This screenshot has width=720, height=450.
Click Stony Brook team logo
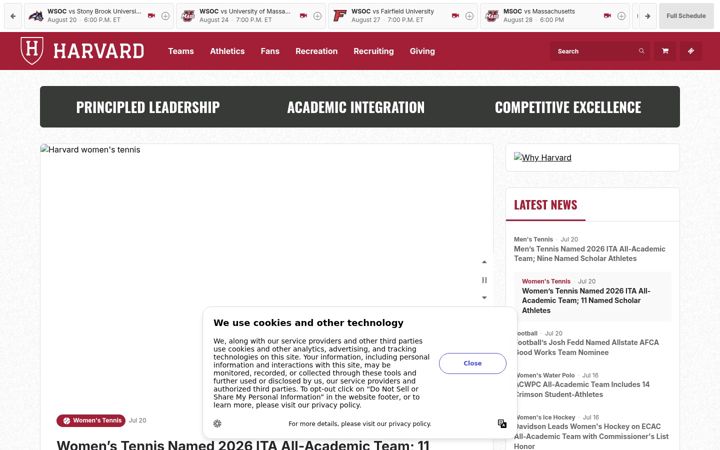point(36,16)
